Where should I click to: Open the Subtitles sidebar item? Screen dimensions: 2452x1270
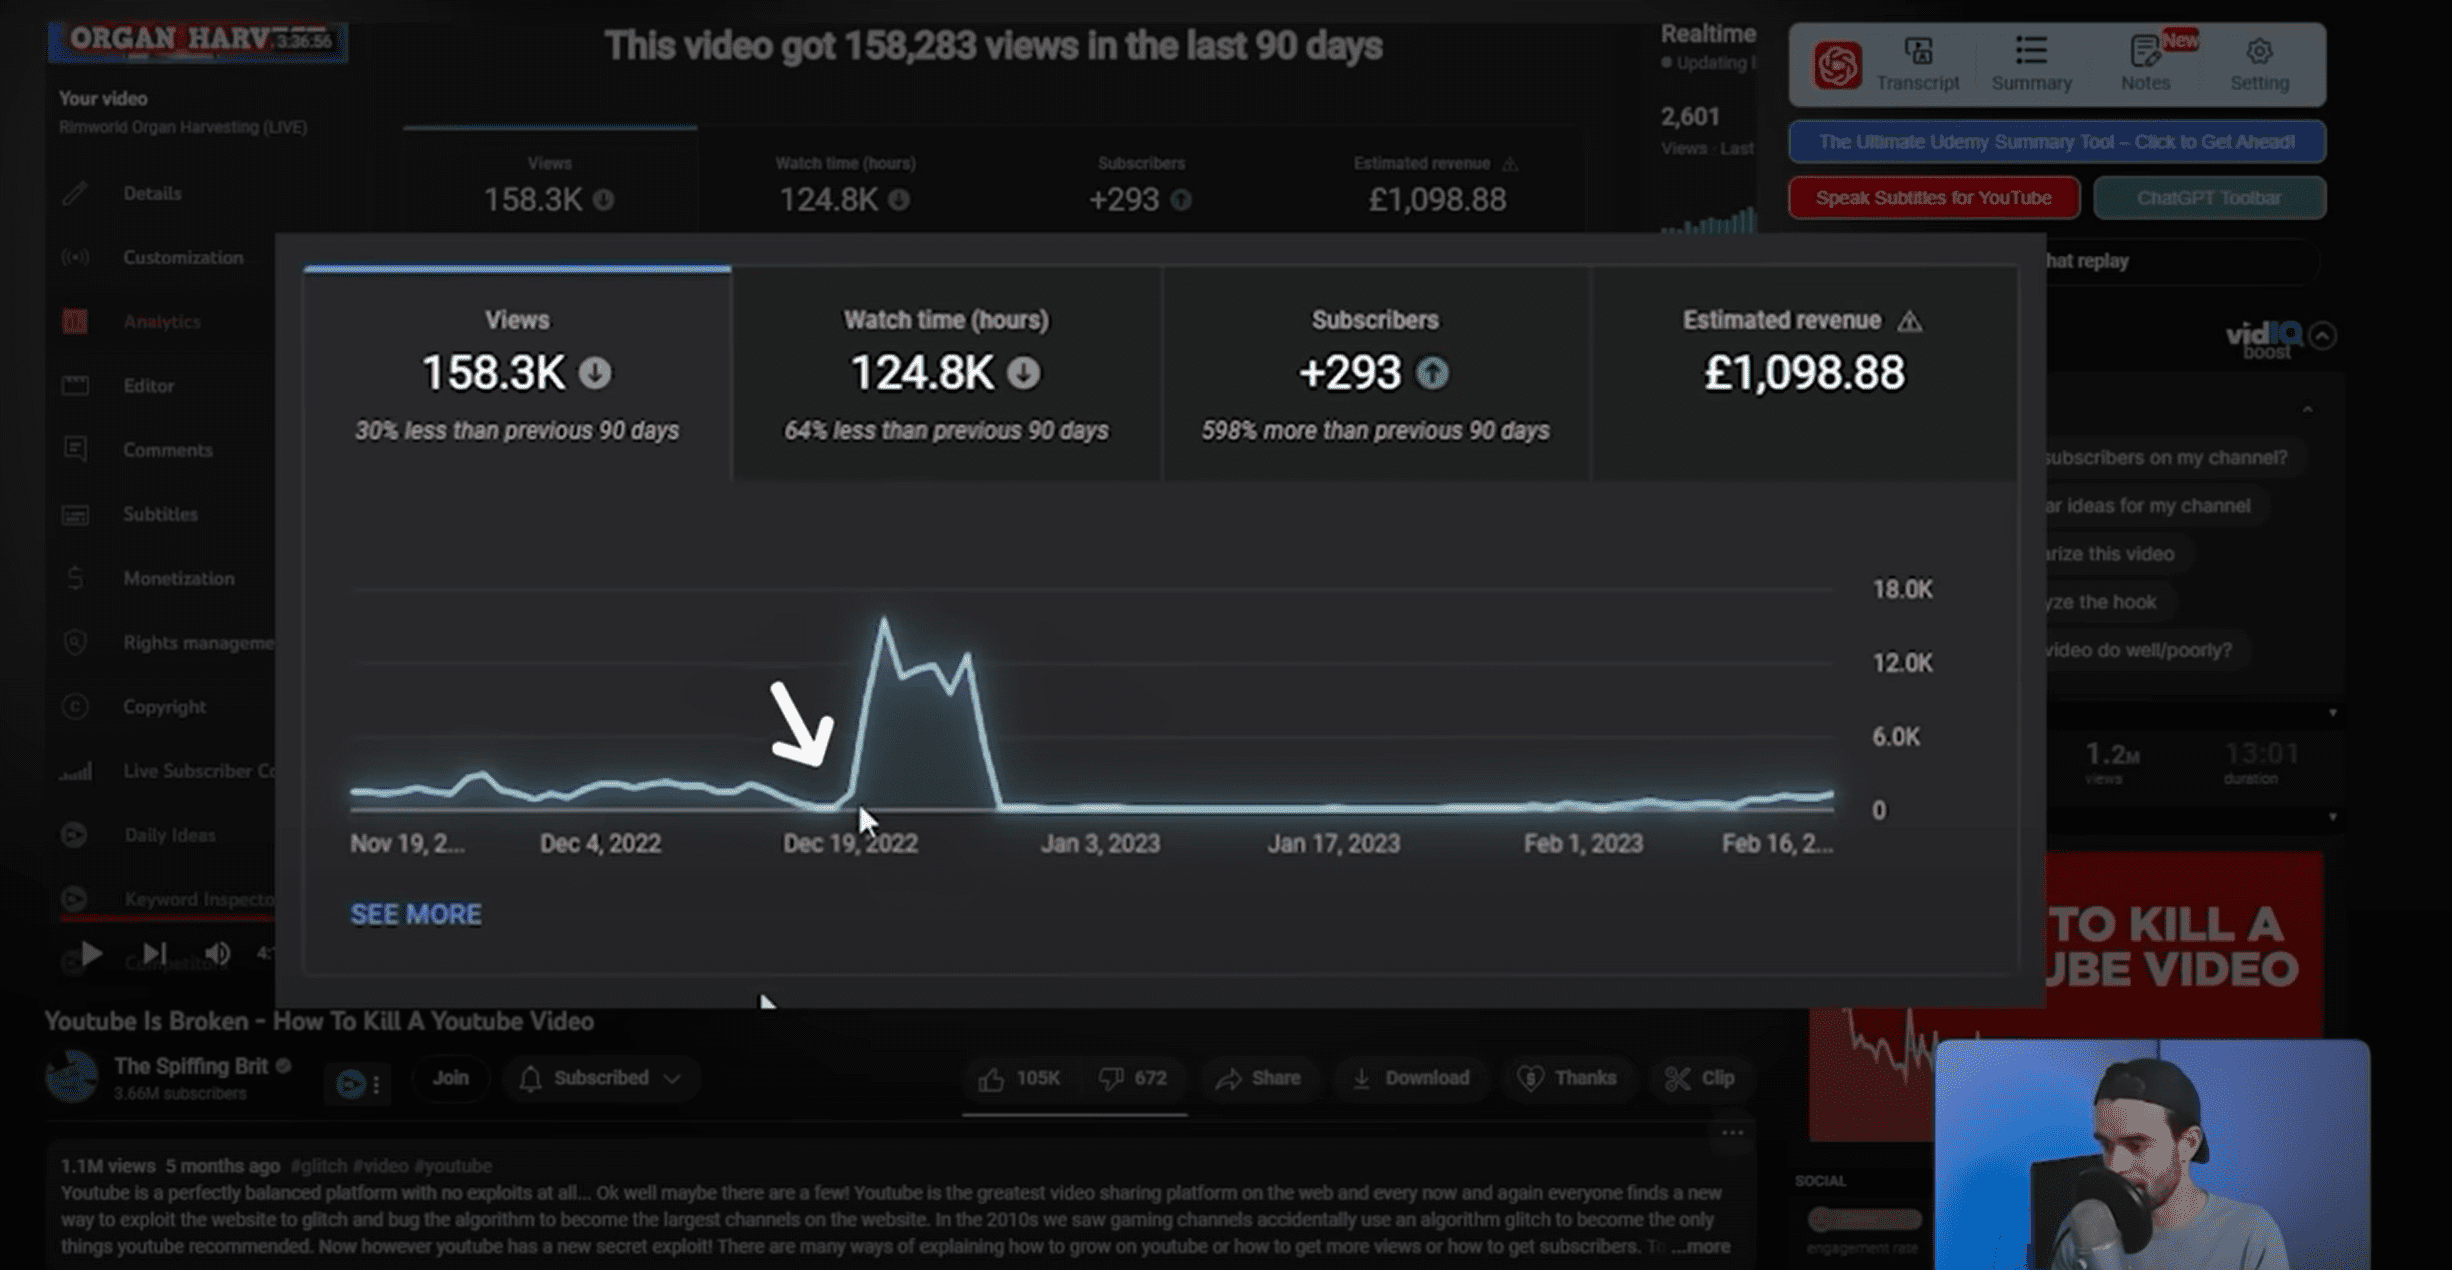coord(160,514)
